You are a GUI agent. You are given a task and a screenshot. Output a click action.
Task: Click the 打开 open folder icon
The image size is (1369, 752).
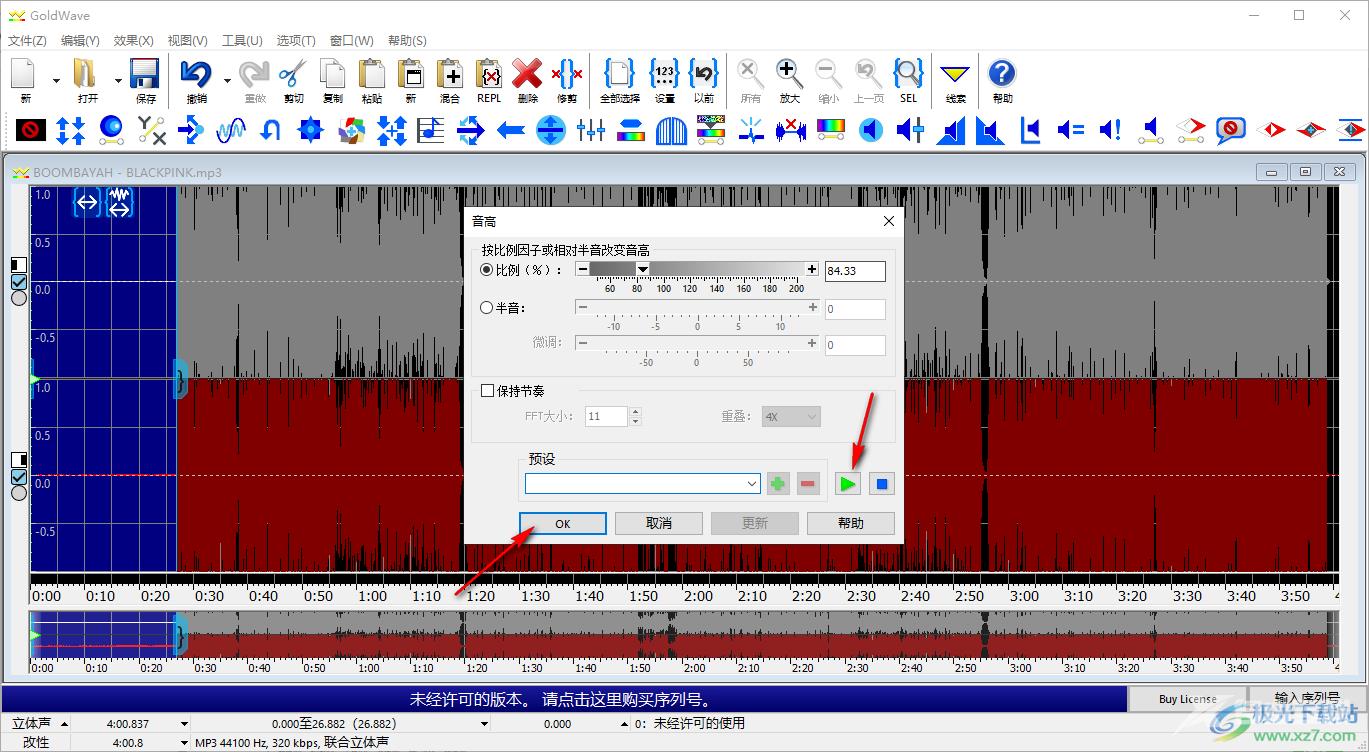87,74
